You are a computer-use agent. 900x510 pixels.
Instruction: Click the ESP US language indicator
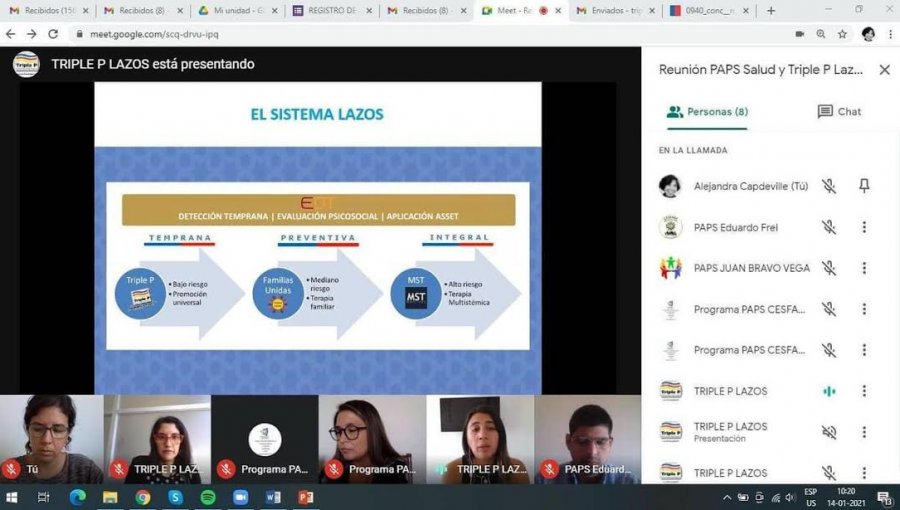810,497
